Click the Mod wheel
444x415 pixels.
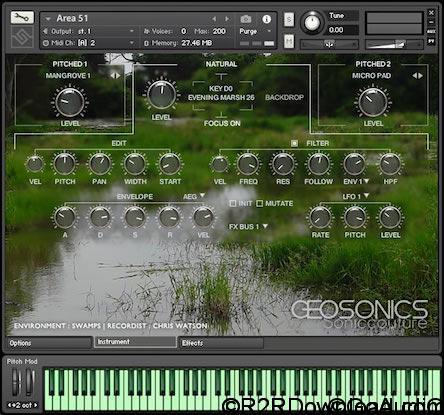pyautogui.click(x=30, y=382)
